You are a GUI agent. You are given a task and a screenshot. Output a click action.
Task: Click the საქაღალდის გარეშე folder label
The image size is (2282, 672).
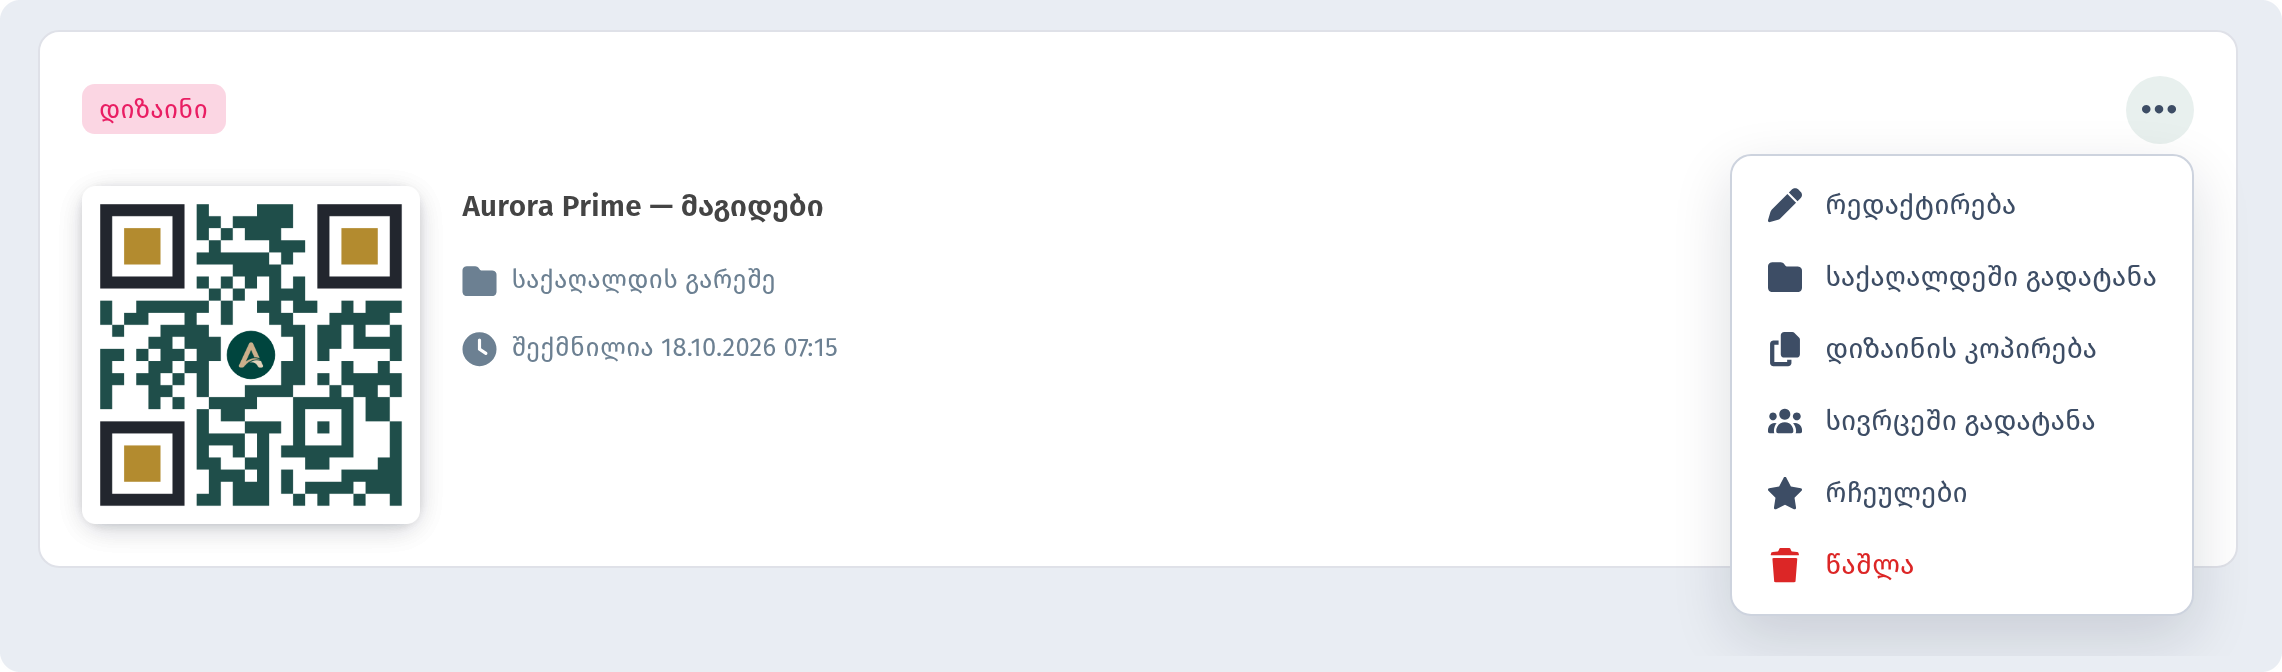pos(643,280)
